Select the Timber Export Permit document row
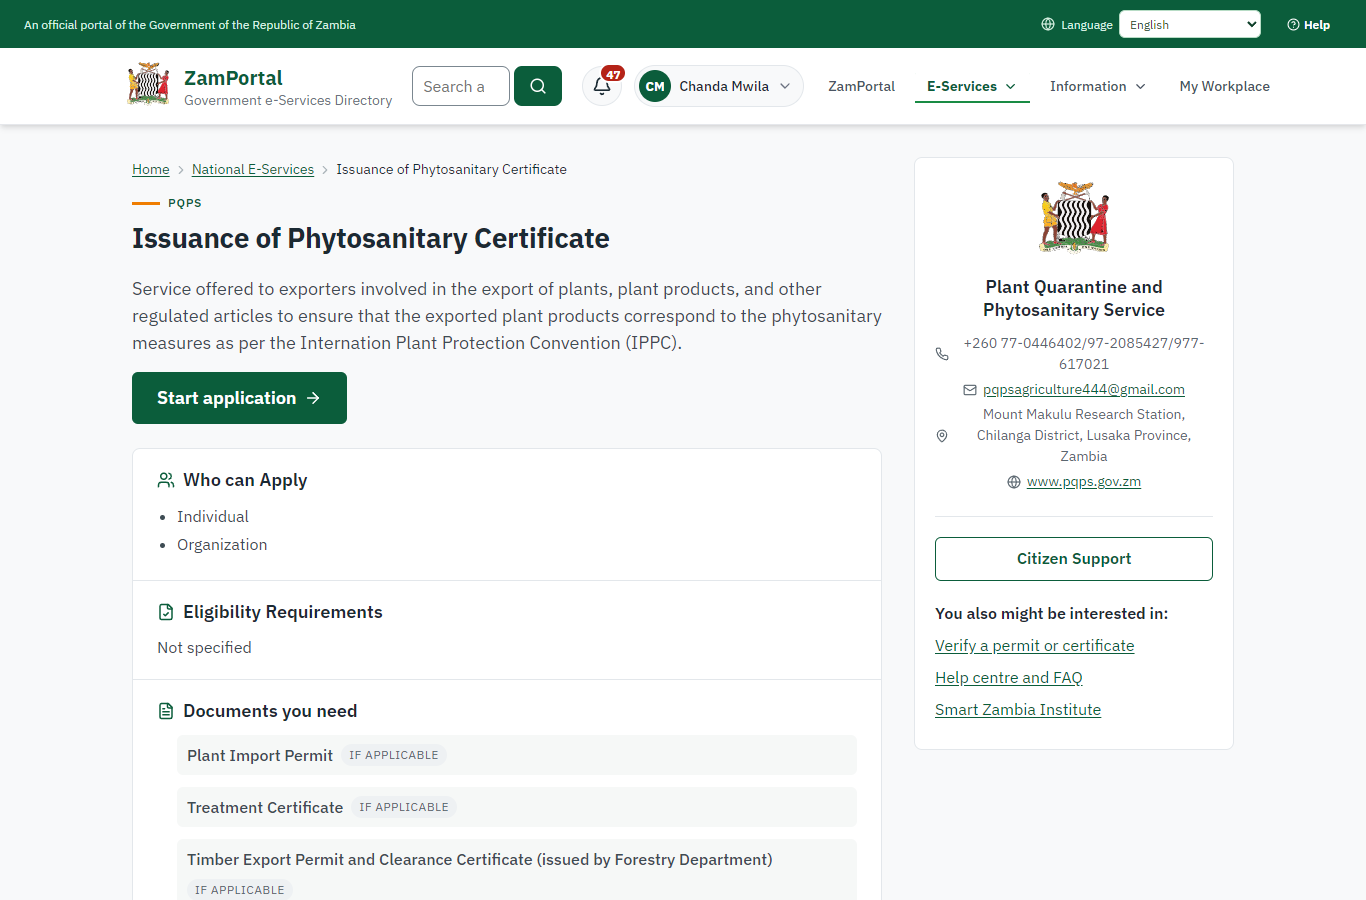This screenshot has width=1366, height=900. coord(517,872)
